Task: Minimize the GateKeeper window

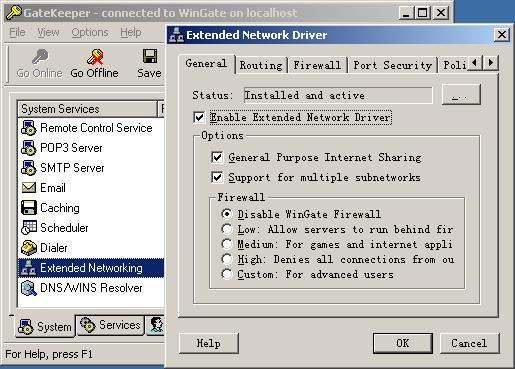Action: click(406, 13)
